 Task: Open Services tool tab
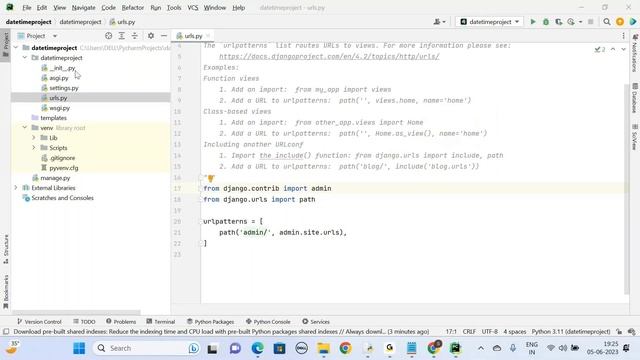(x=316, y=322)
